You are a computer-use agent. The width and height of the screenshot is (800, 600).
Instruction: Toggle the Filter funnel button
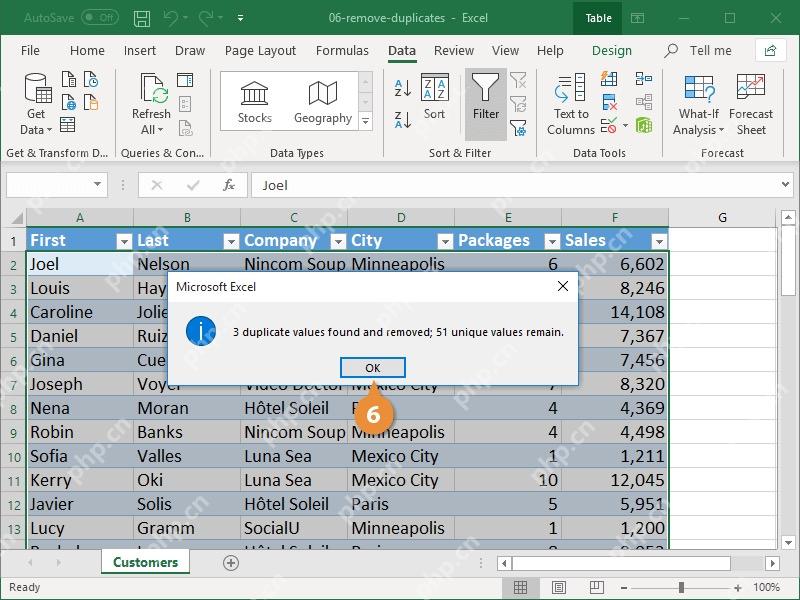pos(486,104)
